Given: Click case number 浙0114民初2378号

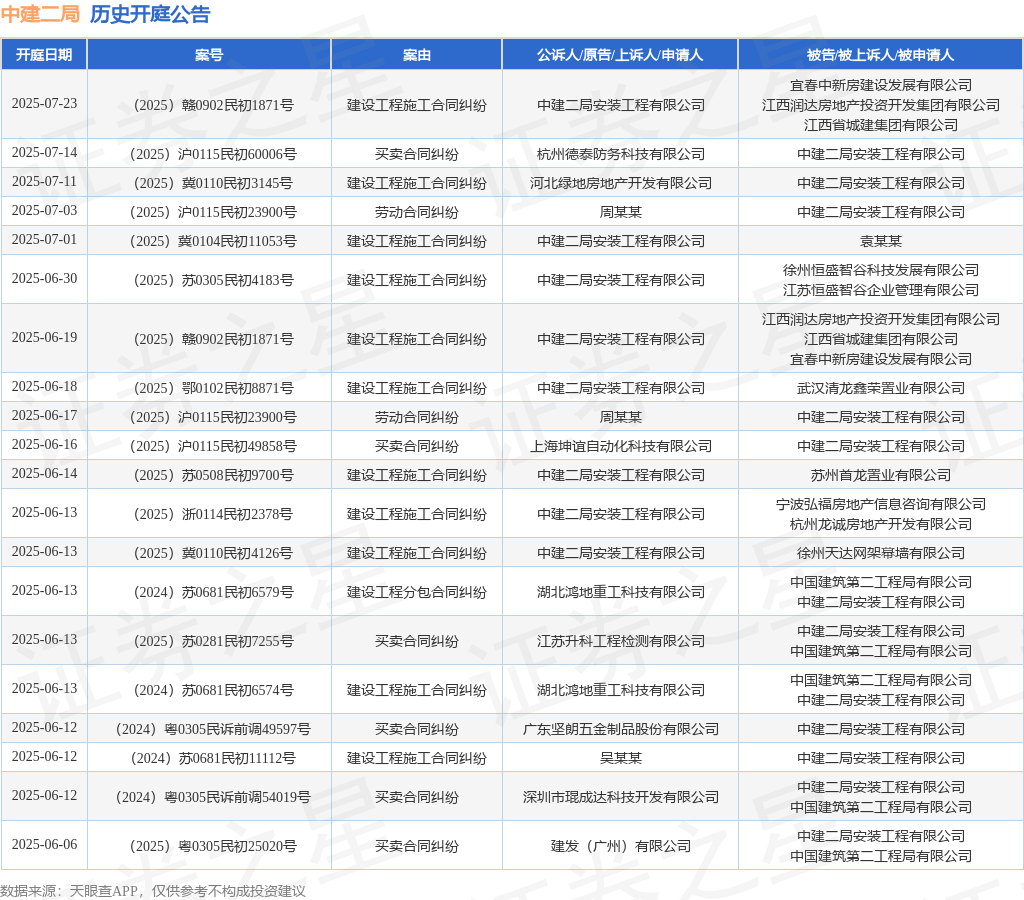Looking at the screenshot, I should point(213,514).
